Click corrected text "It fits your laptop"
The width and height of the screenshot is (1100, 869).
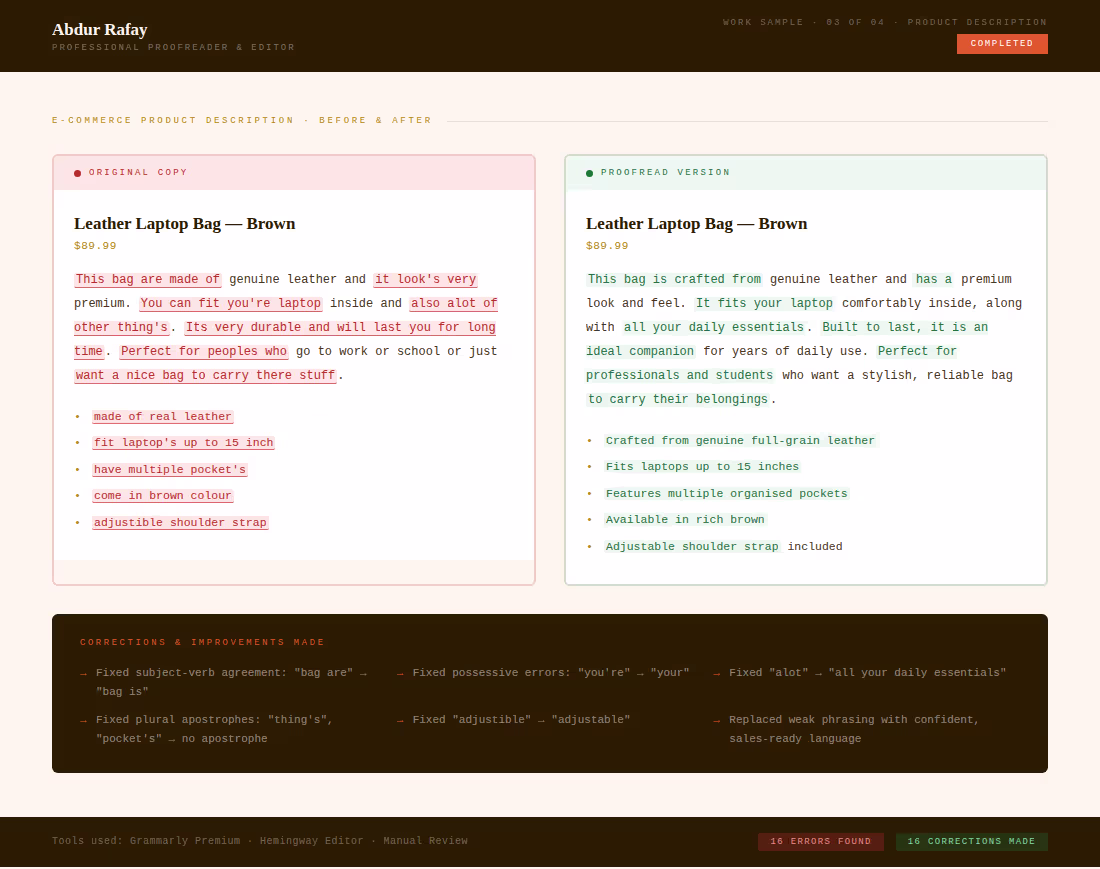tap(765, 303)
